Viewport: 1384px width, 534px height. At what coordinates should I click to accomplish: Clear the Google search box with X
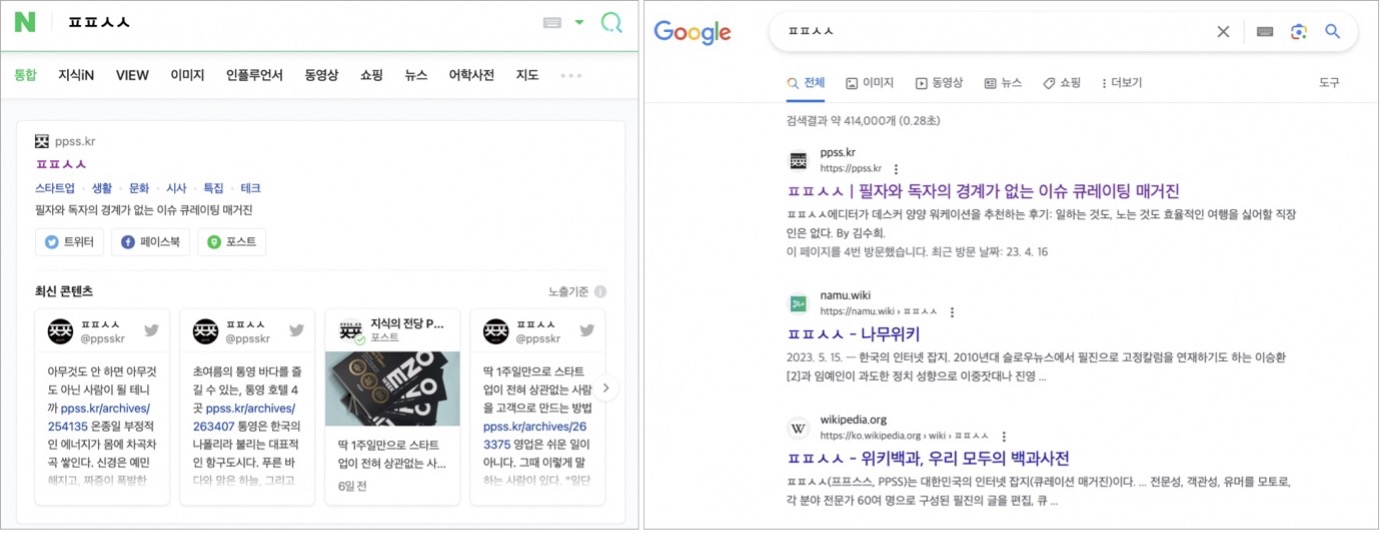pos(1223,32)
